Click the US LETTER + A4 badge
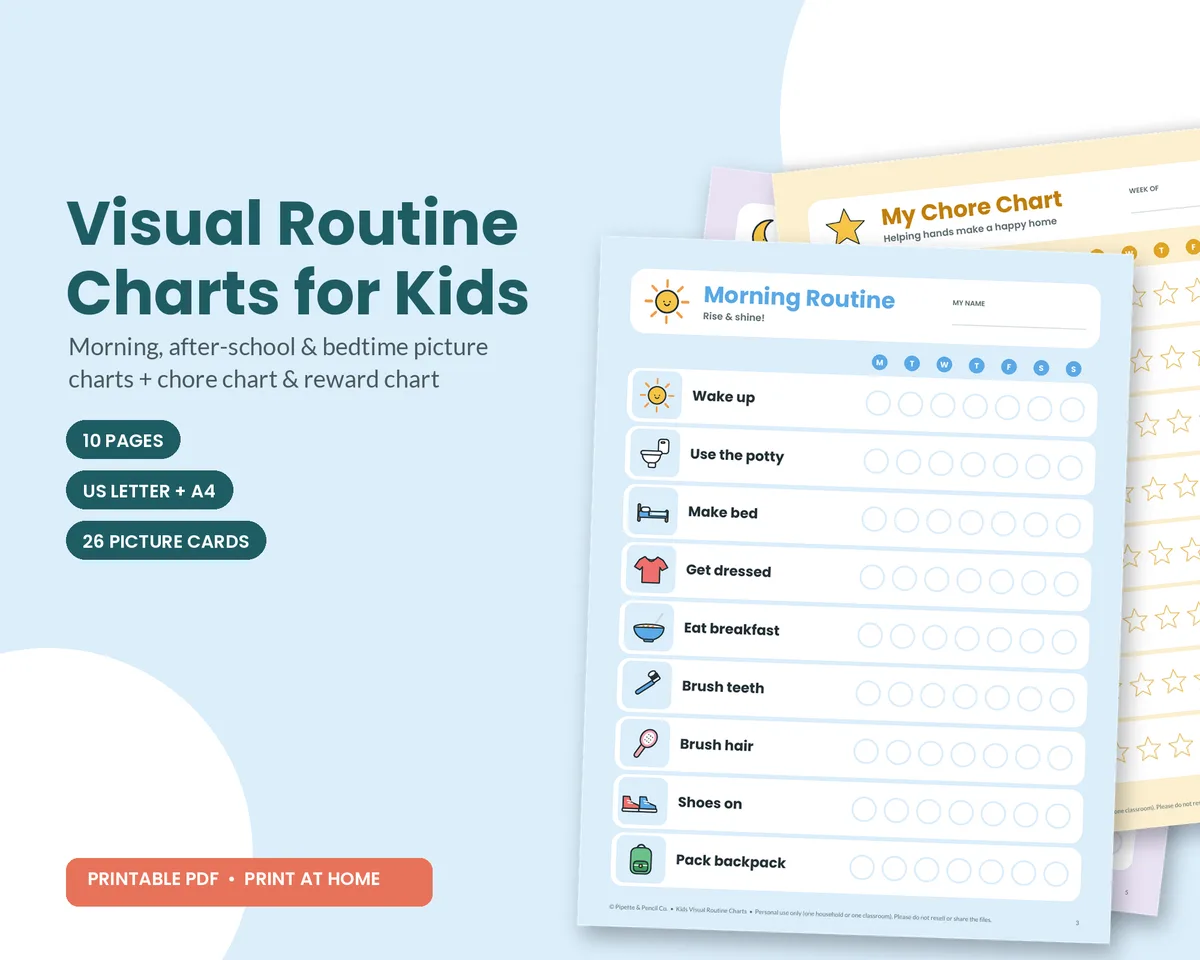Screen dimensions: 1200x960 pos(149,491)
